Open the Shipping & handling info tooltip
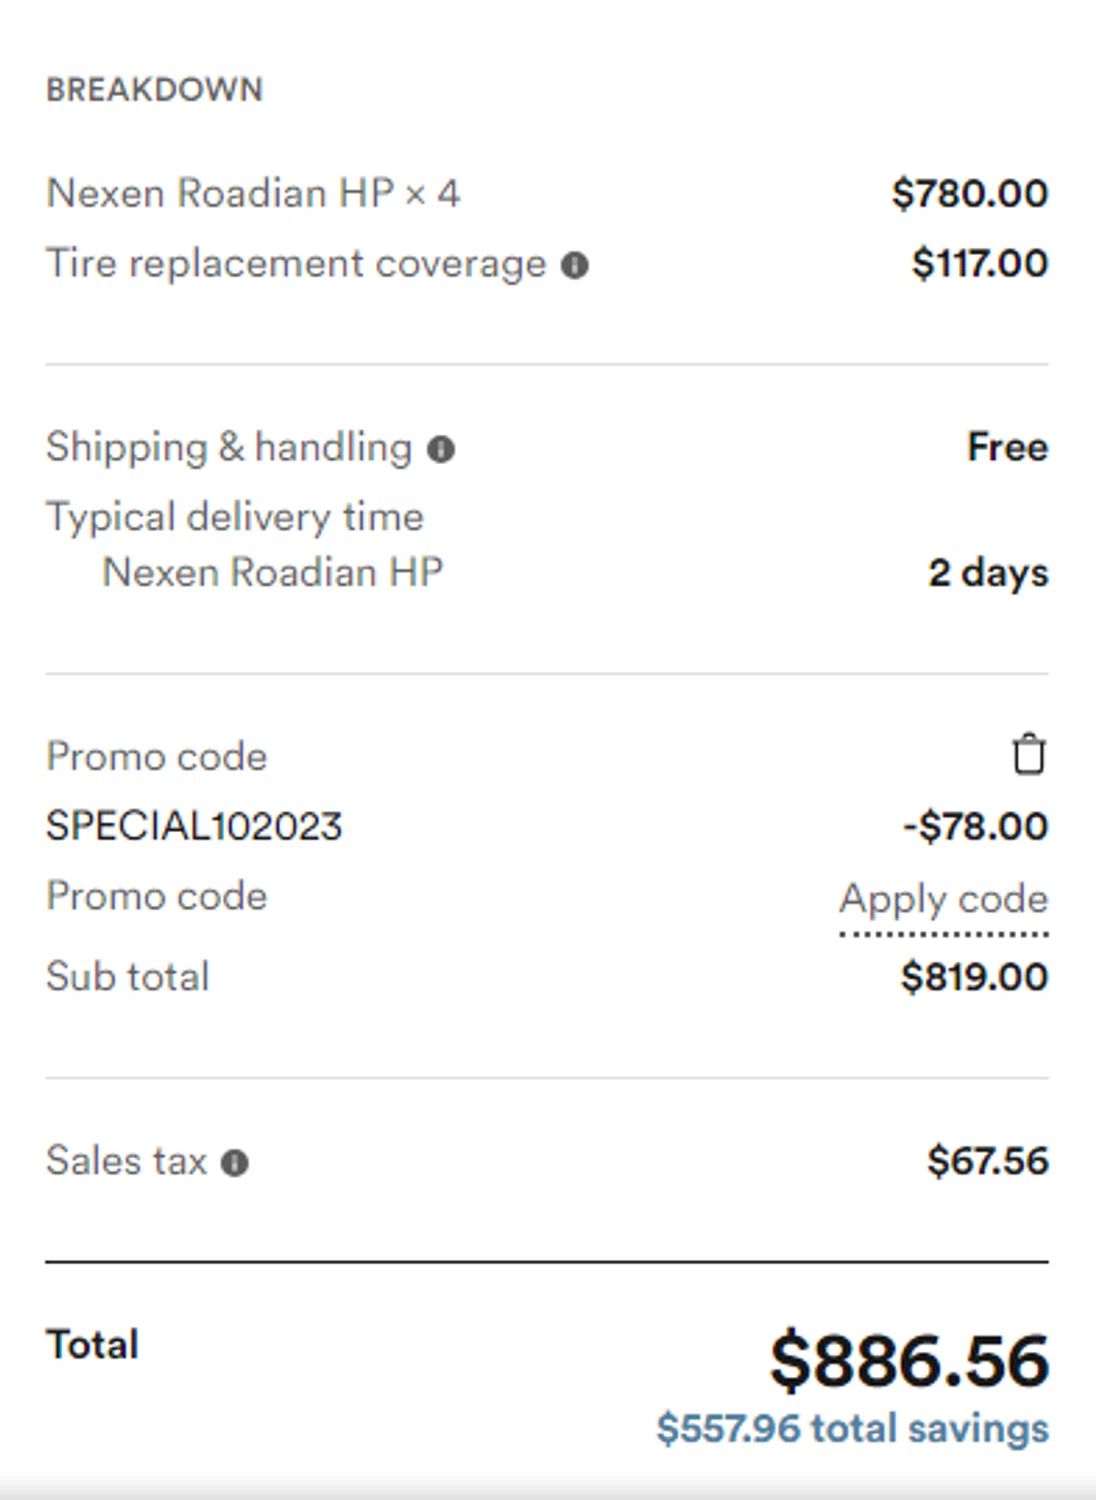The width and height of the screenshot is (1096, 1500). 441,450
